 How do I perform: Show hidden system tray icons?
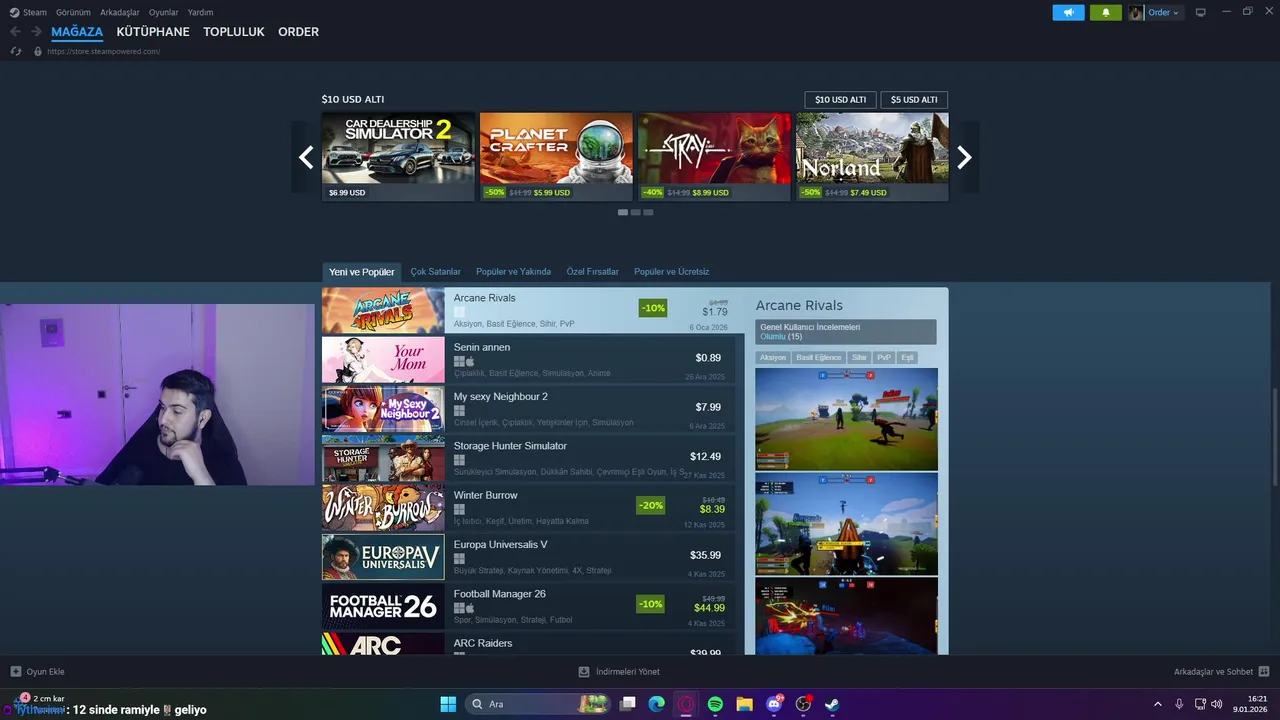tap(1158, 704)
